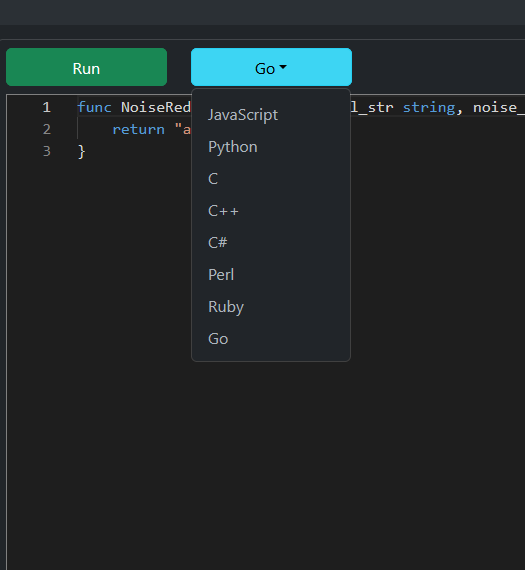Click the closing brace on line 3
The image size is (525, 570).
tap(82, 151)
